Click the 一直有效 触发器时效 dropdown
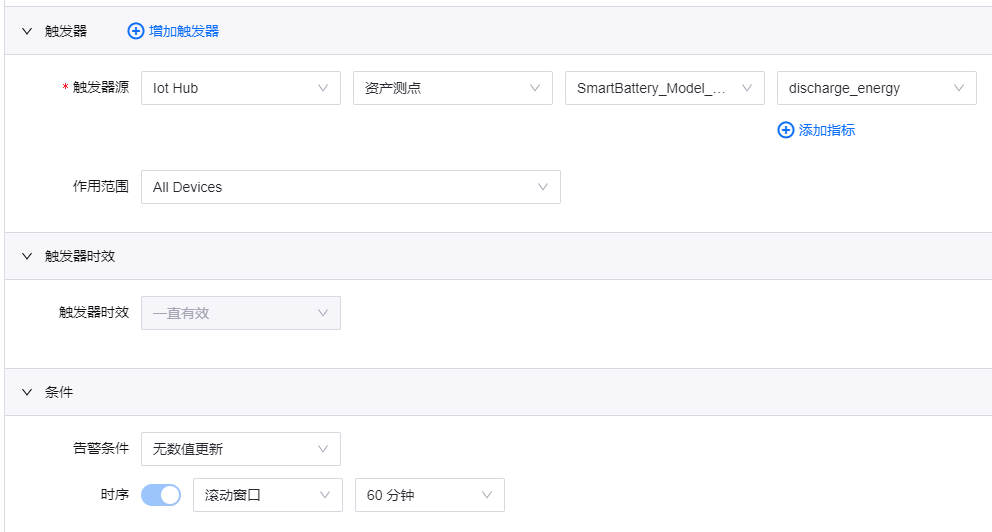 [x=240, y=313]
